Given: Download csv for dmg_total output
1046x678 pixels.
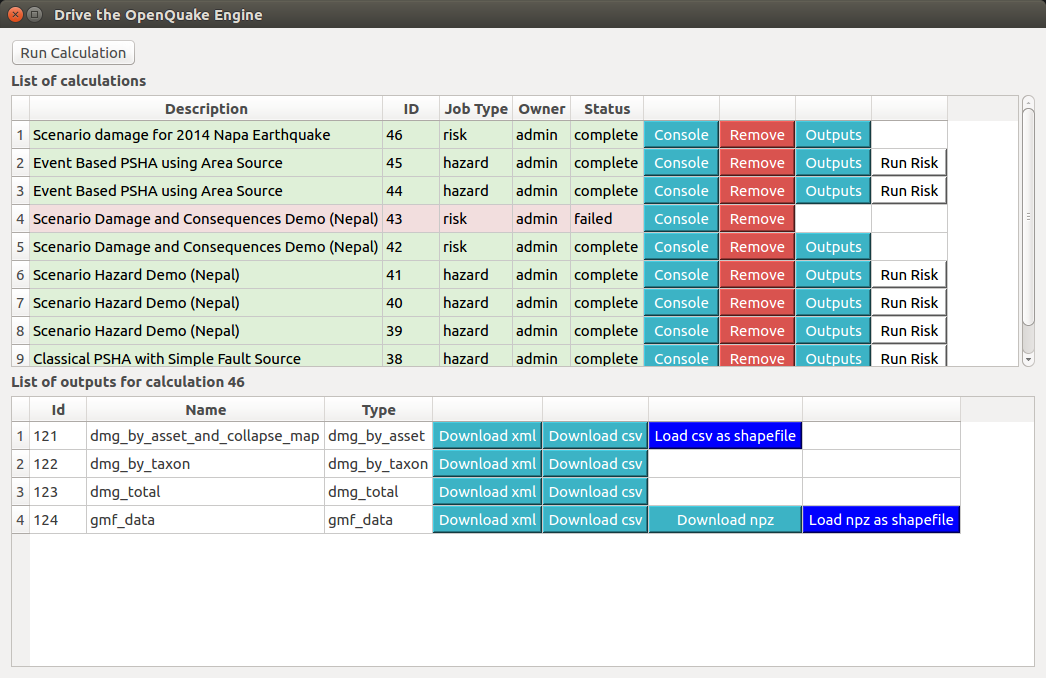Looking at the screenshot, I should coord(596,492).
